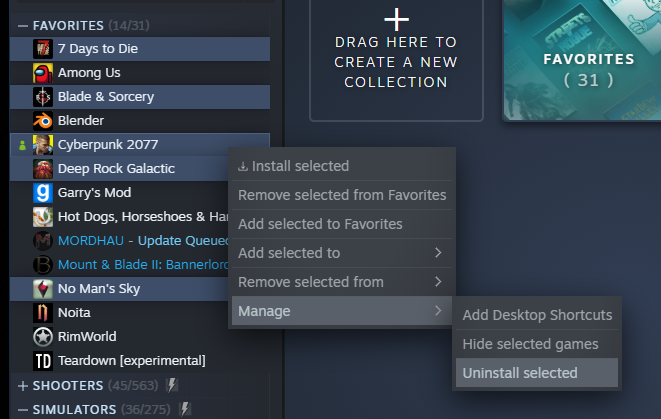Collapse the FAVORITES category
The image size is (661, 419).
coord(23,26)
